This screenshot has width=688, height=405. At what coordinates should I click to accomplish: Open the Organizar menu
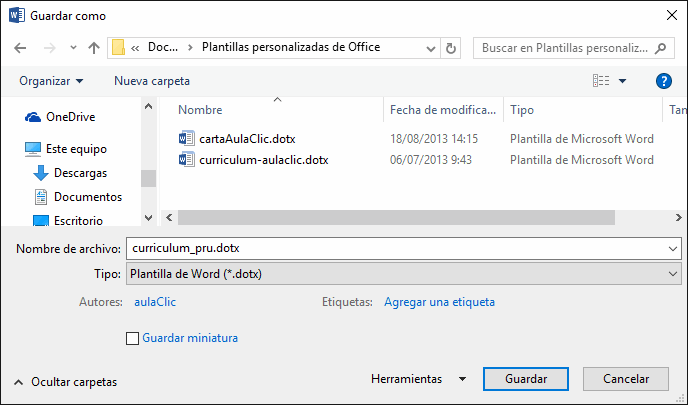[51, 81]
